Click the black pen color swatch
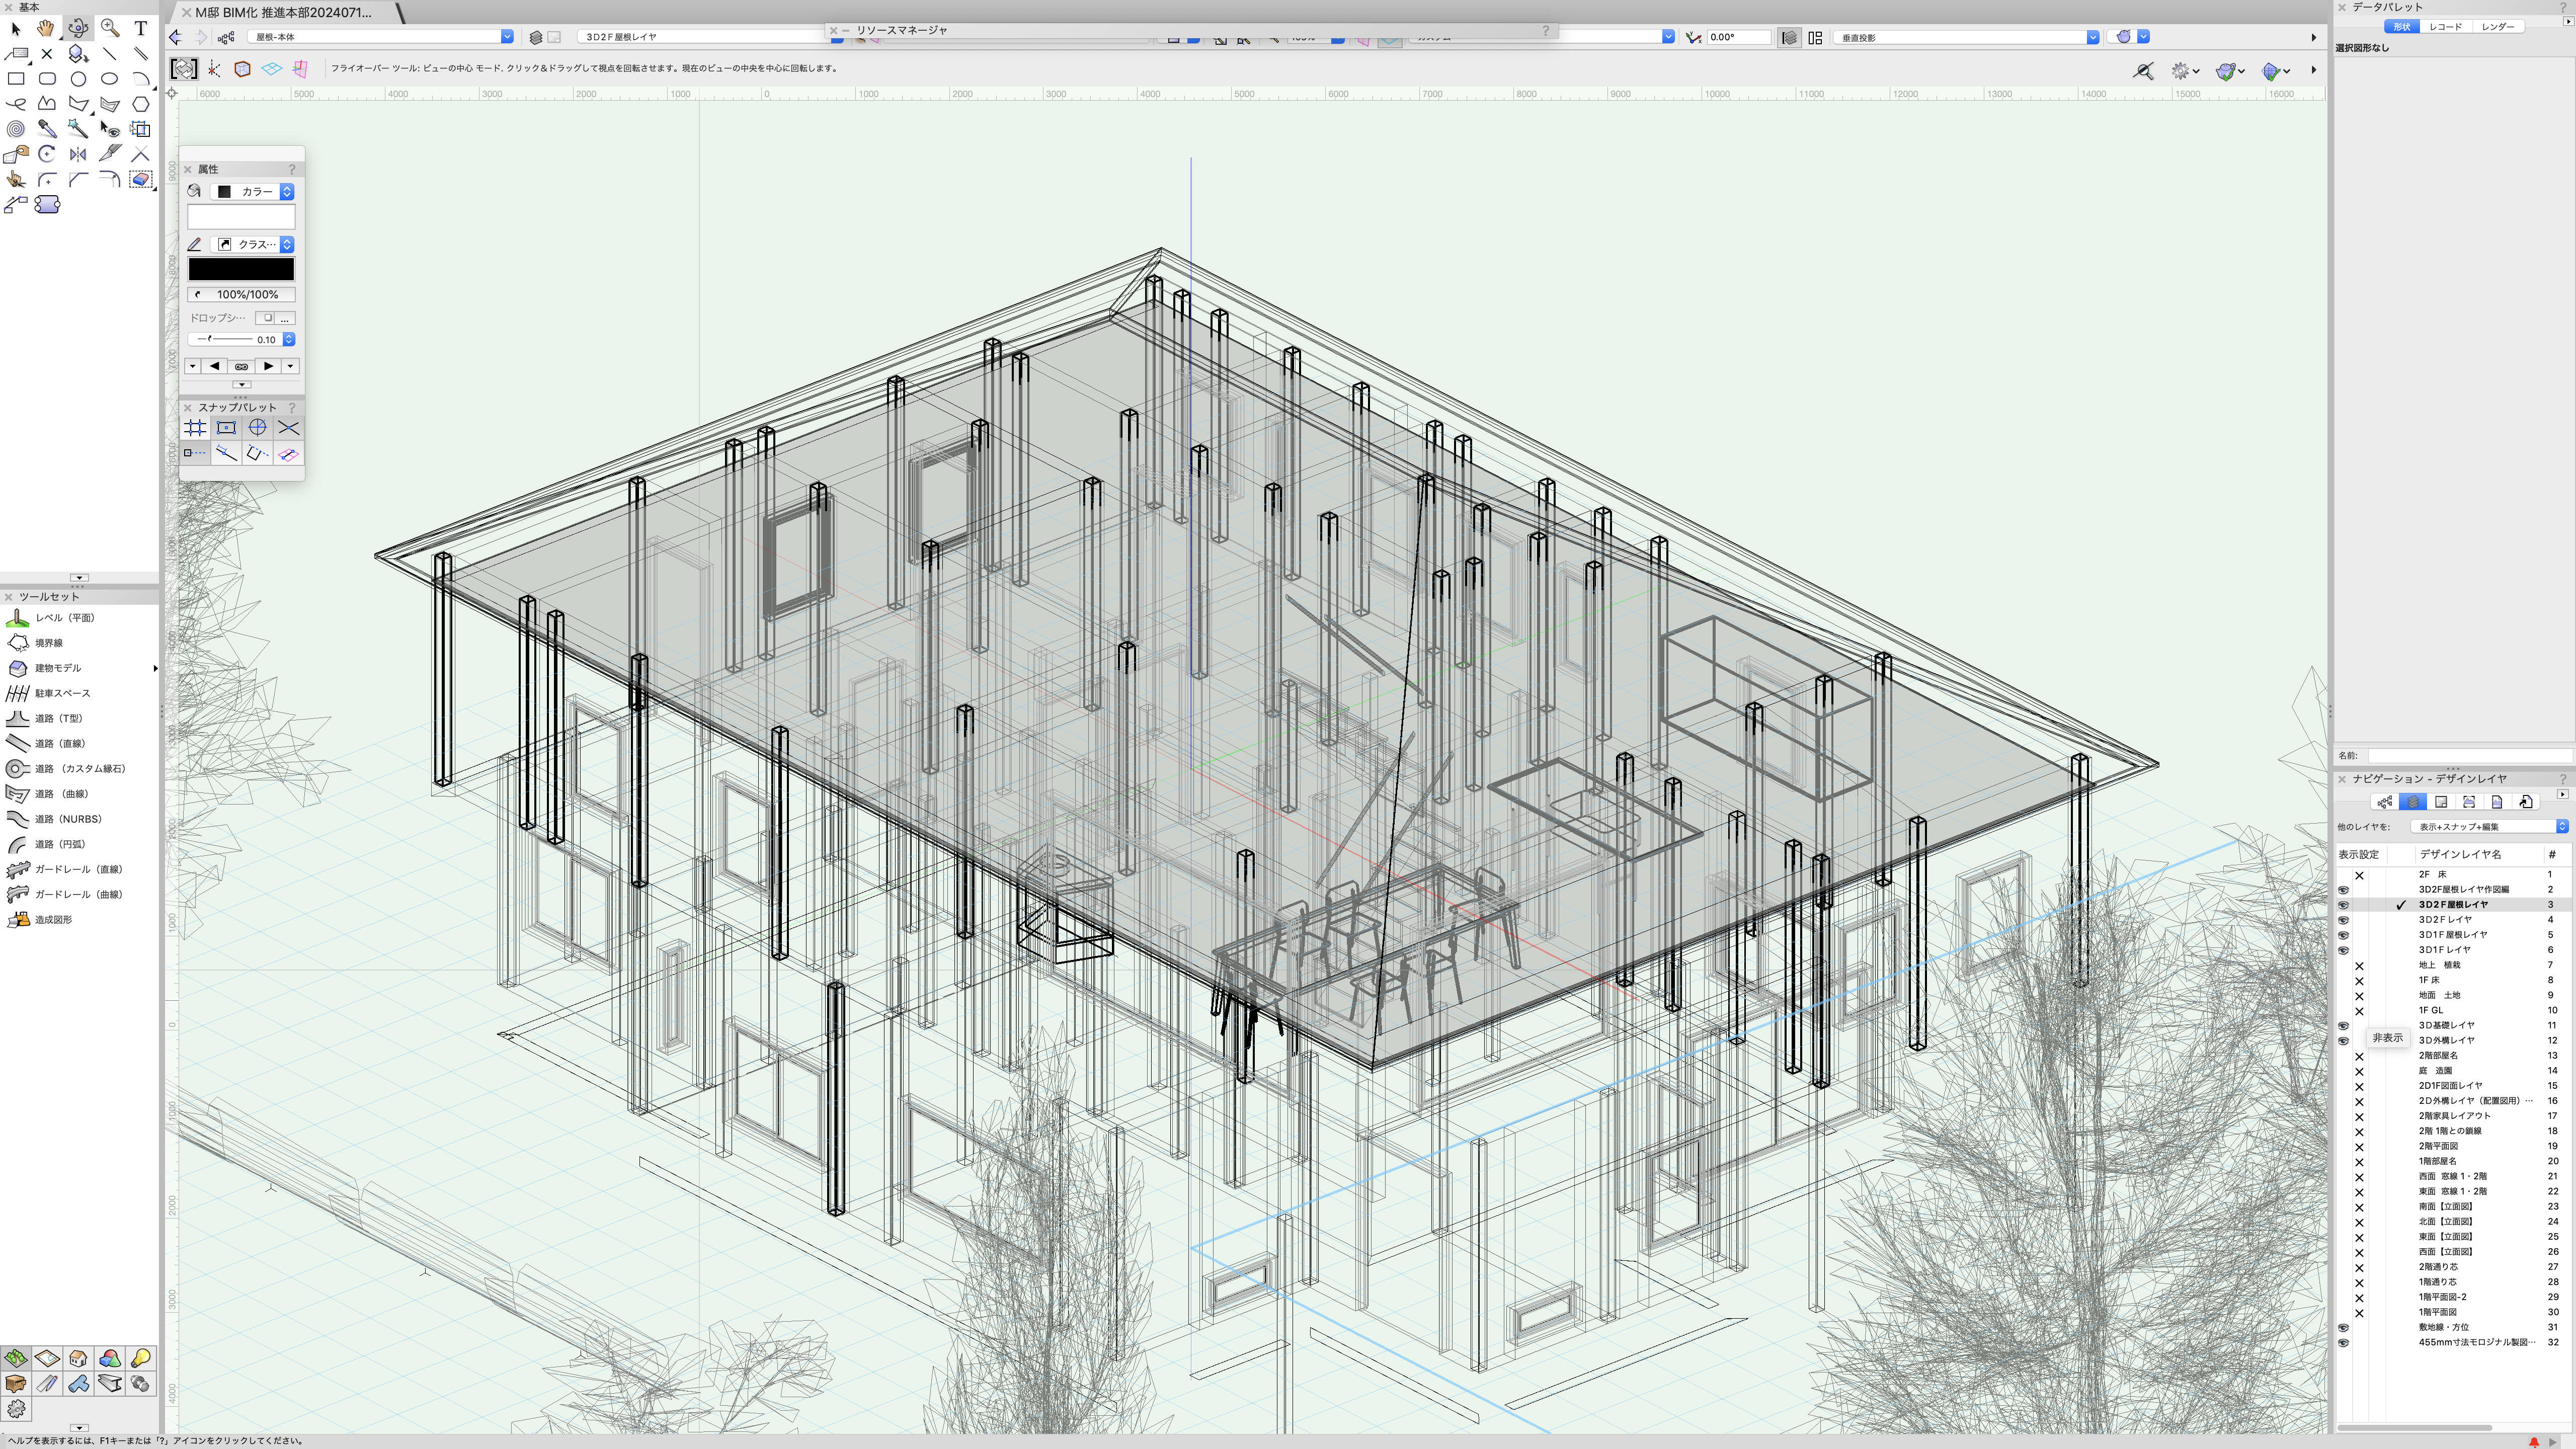The height and width of the screenshot is (1449, 2576). point(241,269)
